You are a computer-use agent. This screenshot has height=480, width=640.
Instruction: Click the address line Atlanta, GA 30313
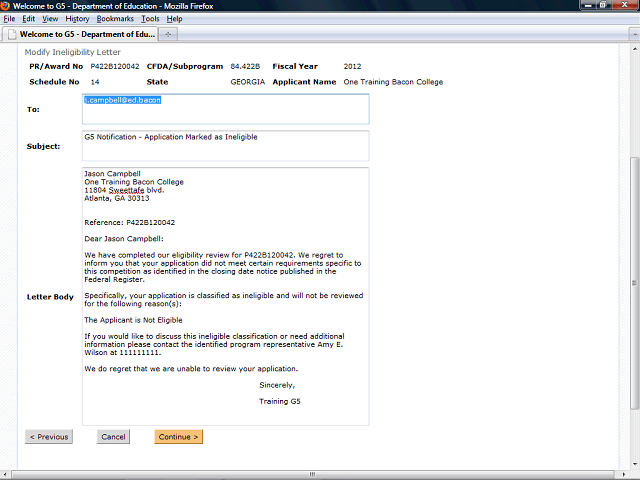click(x=117, y=198)
